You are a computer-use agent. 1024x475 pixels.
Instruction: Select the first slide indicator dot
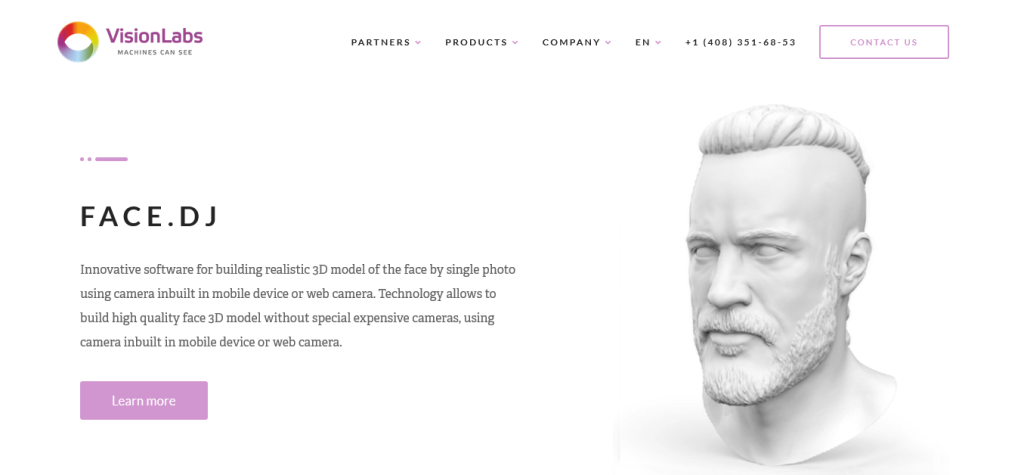click(82, 159)
